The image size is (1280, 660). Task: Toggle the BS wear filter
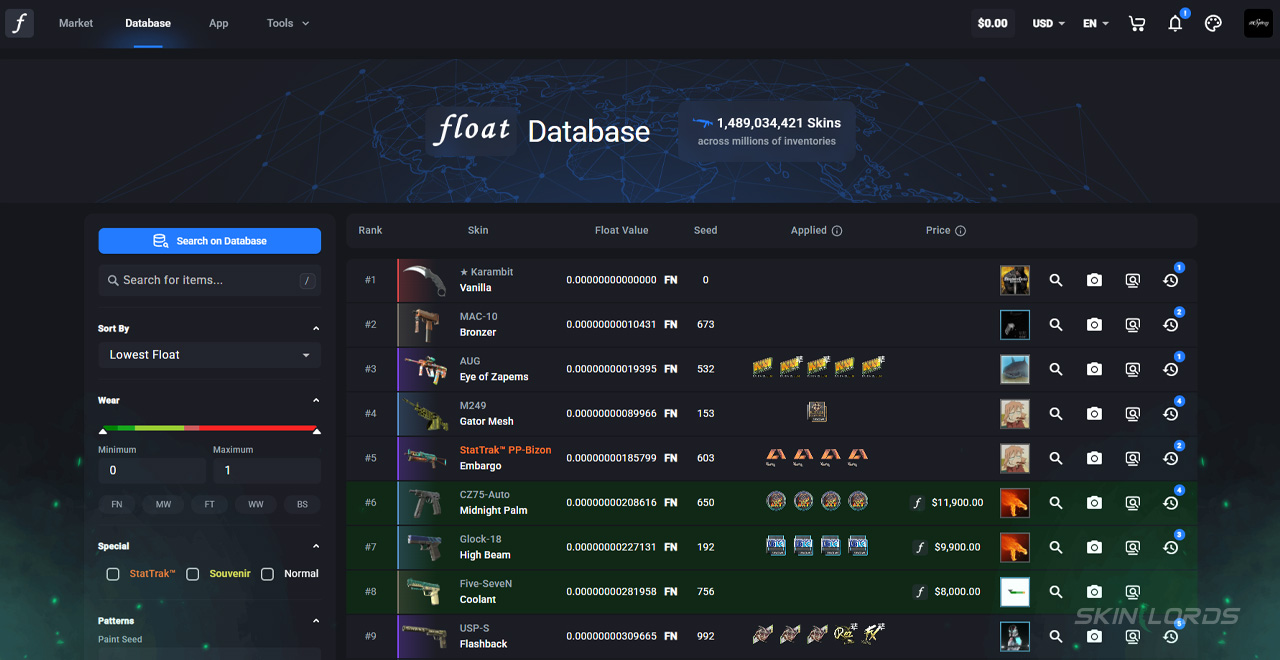(x=302, y=505)
